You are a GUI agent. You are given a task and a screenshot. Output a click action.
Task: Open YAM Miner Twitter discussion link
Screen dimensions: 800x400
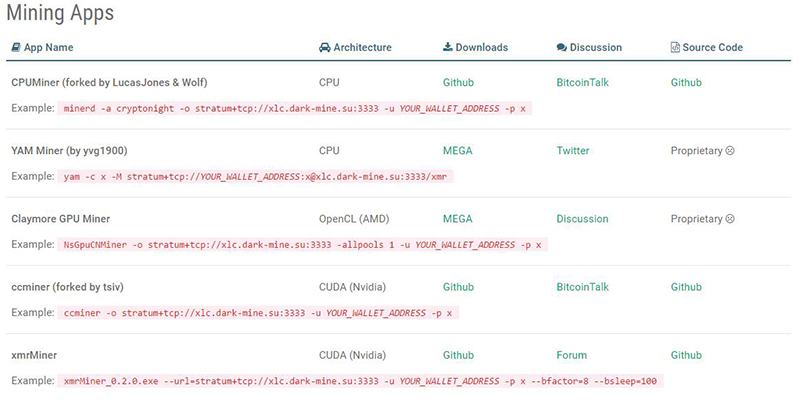tap(573, 151)
